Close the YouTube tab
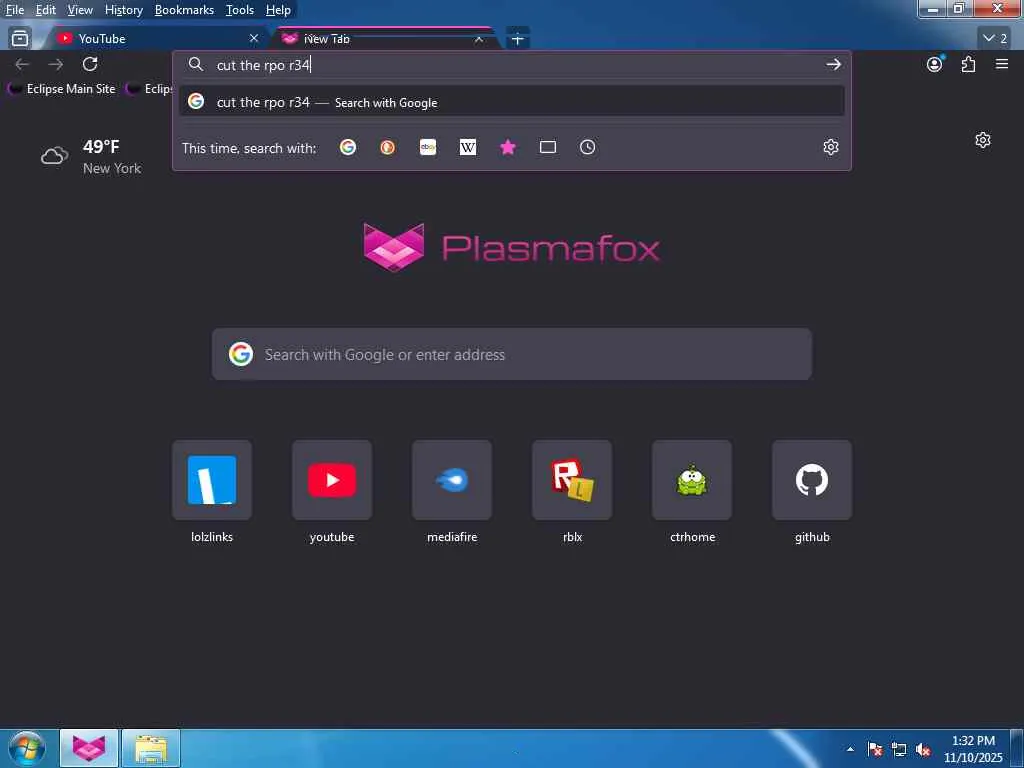This screenshot has height=768, width=1024. pyautogui.click(x=254, y=39)
